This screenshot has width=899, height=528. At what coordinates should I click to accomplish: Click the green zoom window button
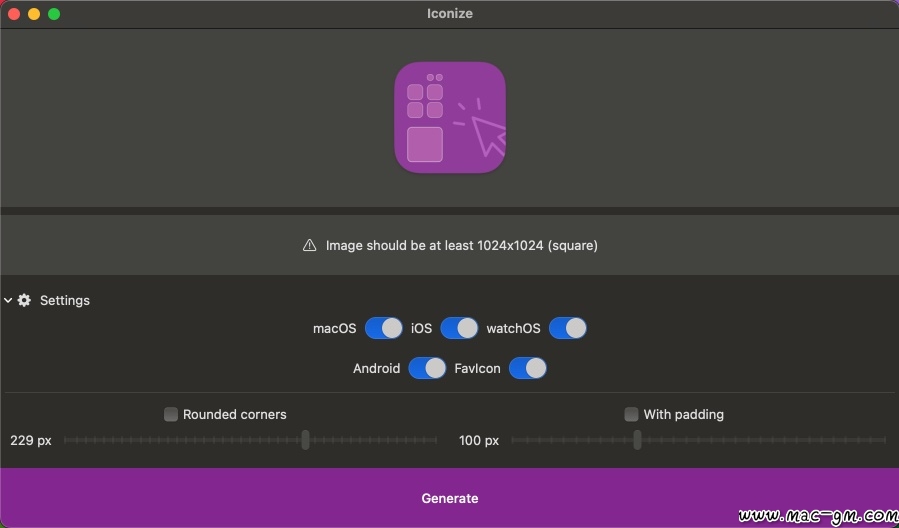click(54, 14)
